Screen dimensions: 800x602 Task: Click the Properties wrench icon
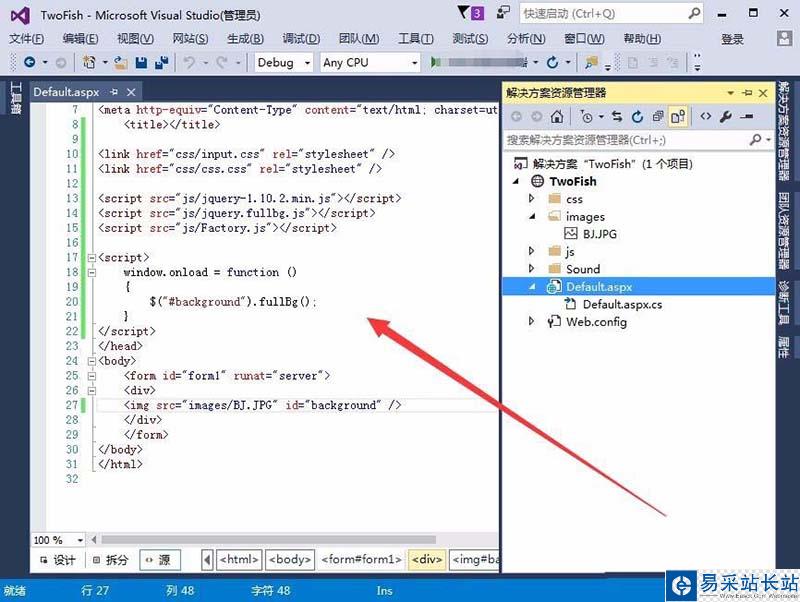click(726, 117)
